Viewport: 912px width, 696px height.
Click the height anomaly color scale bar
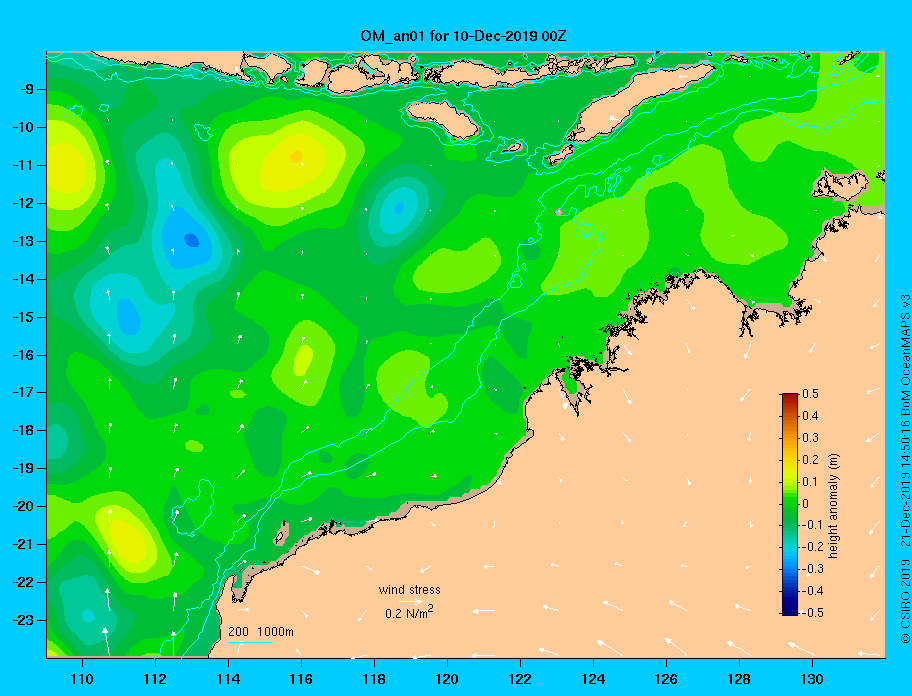coord(790,504)
